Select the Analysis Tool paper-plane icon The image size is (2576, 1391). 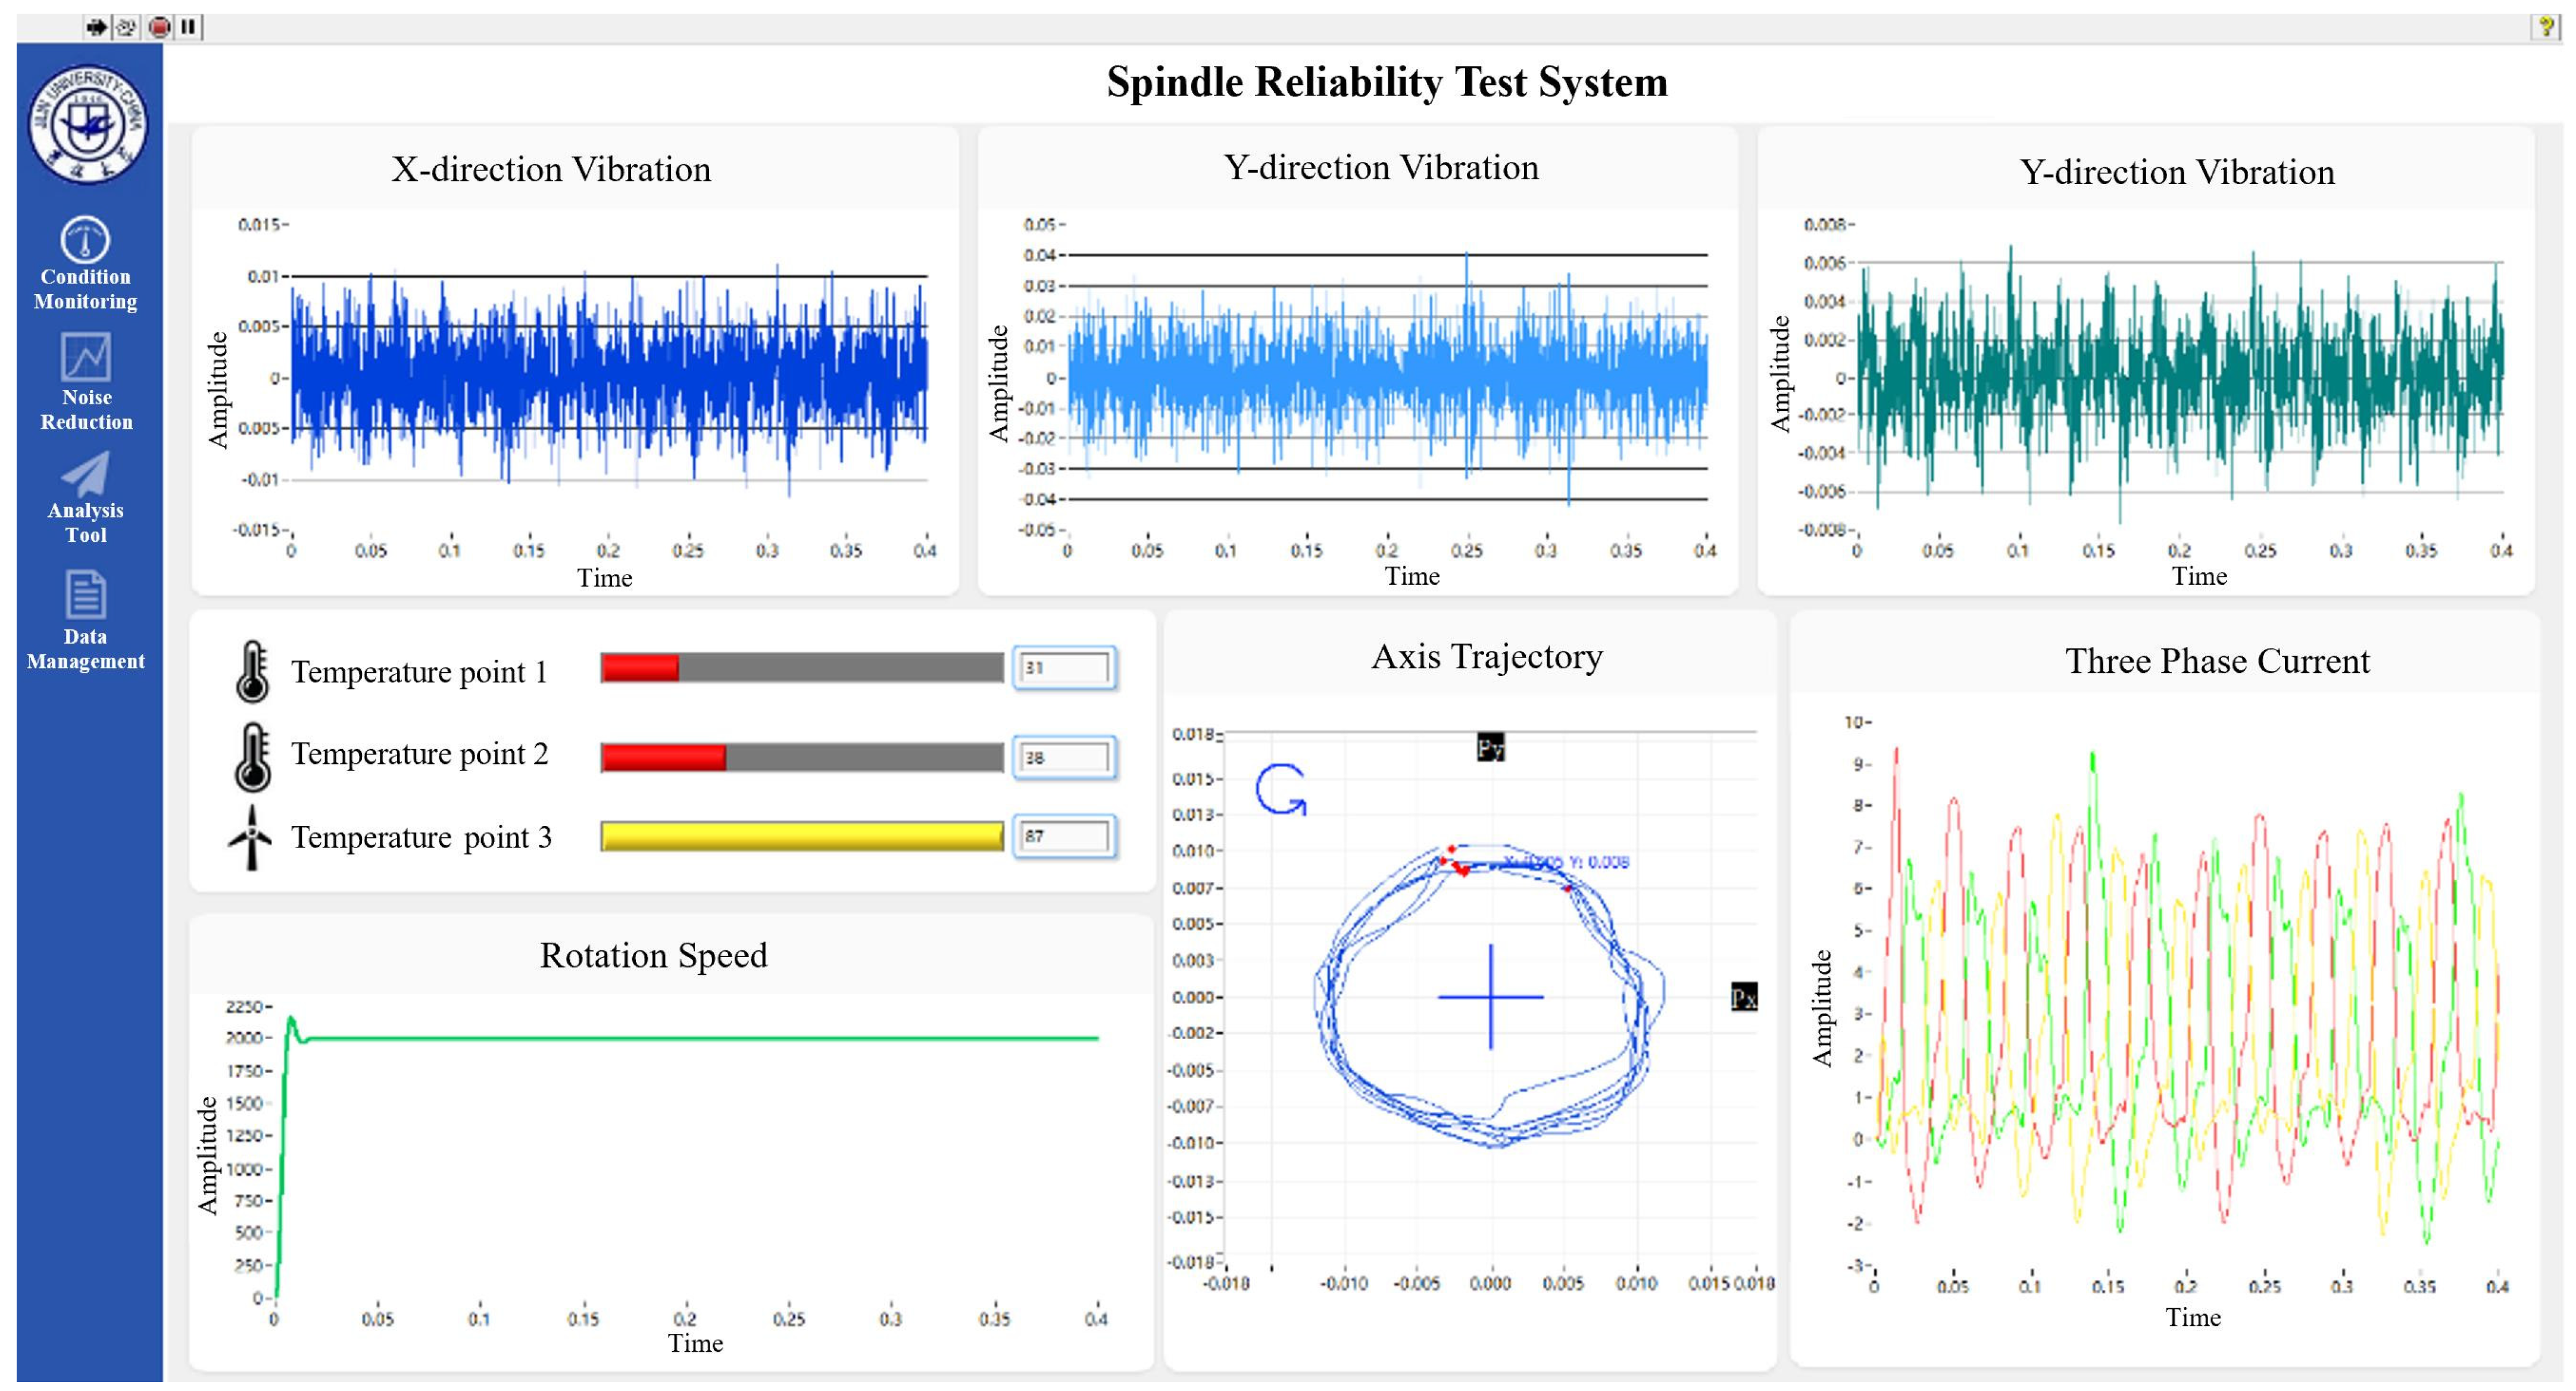(86, 474)
